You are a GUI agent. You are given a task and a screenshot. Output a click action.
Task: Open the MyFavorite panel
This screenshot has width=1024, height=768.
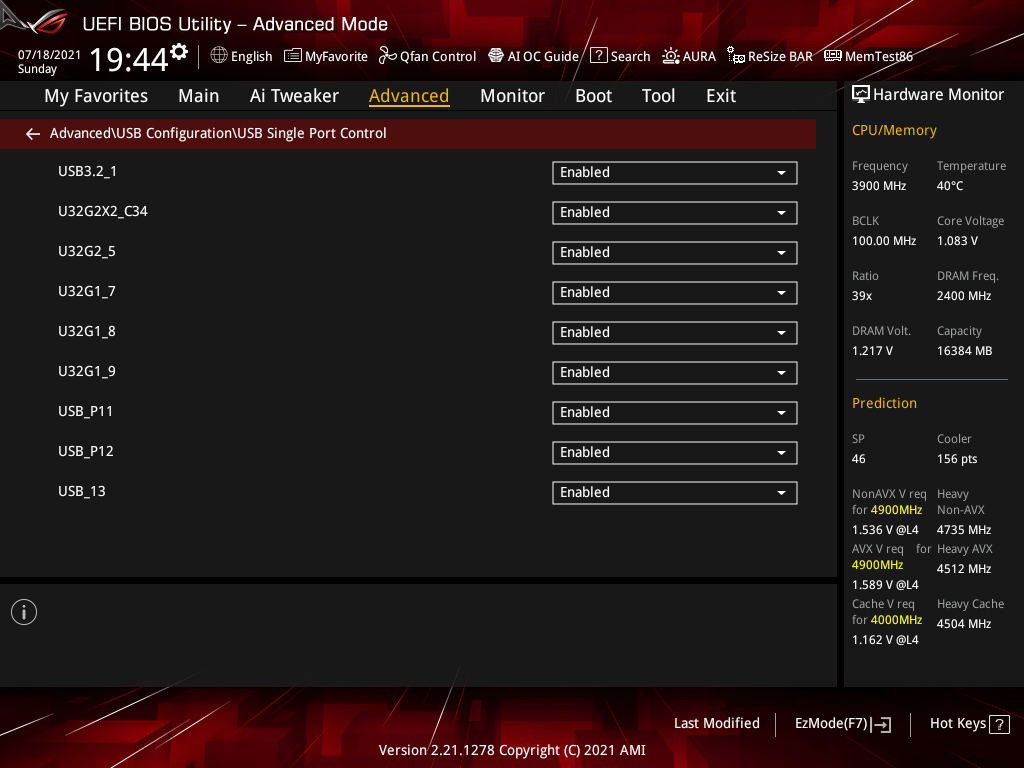325,56
